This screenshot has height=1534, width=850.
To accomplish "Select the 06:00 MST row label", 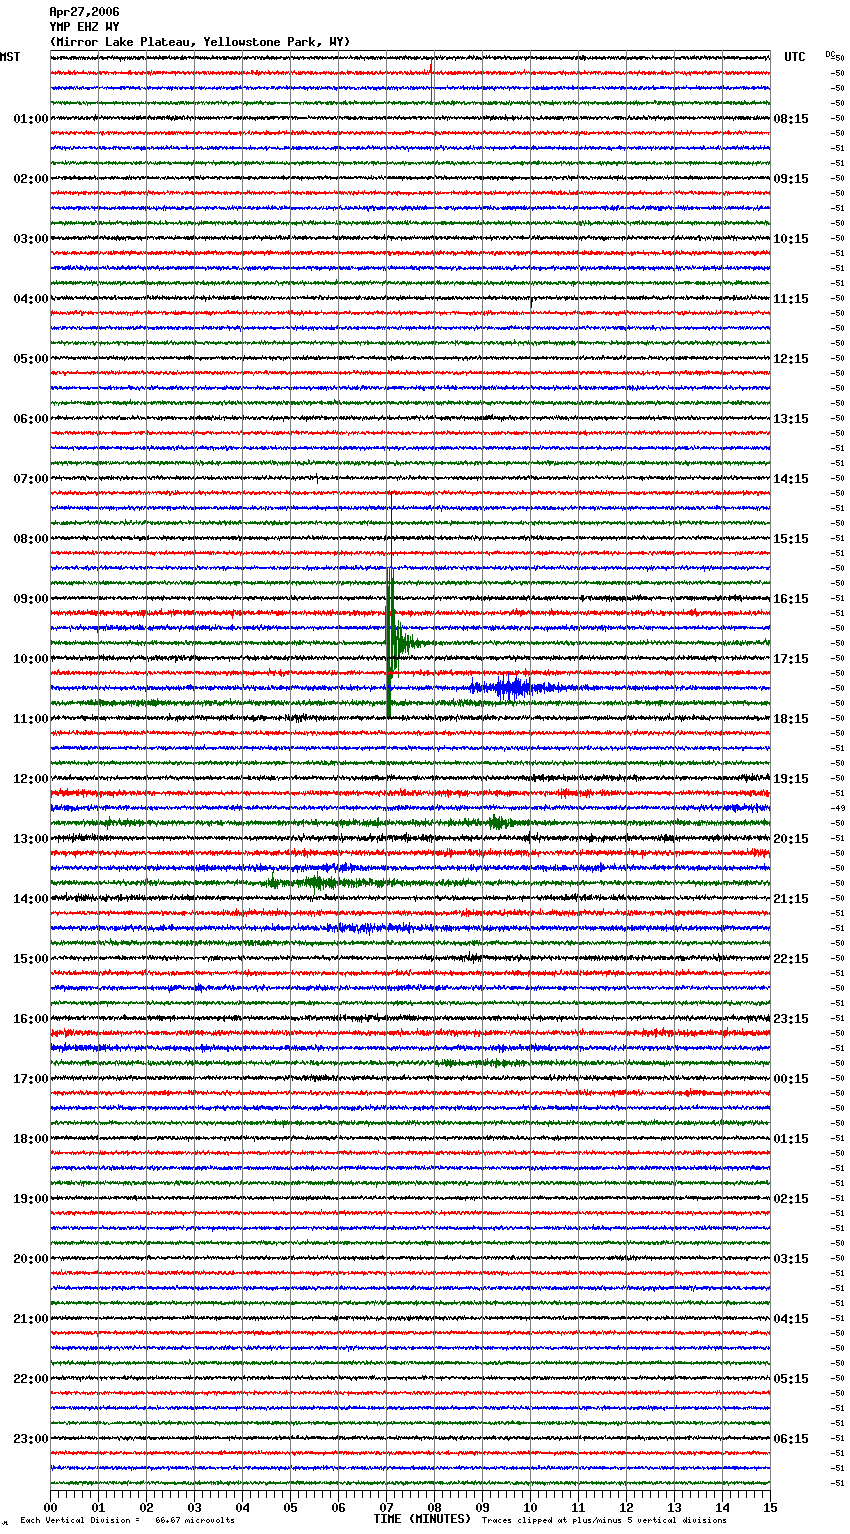I will pyautogui.click(x=31, y=419).
